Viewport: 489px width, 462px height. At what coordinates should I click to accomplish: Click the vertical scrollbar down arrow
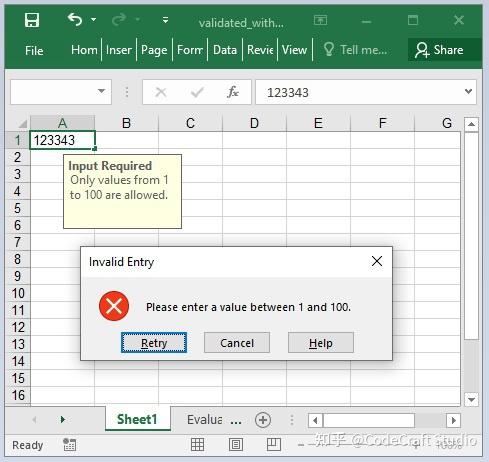(471, 399)
